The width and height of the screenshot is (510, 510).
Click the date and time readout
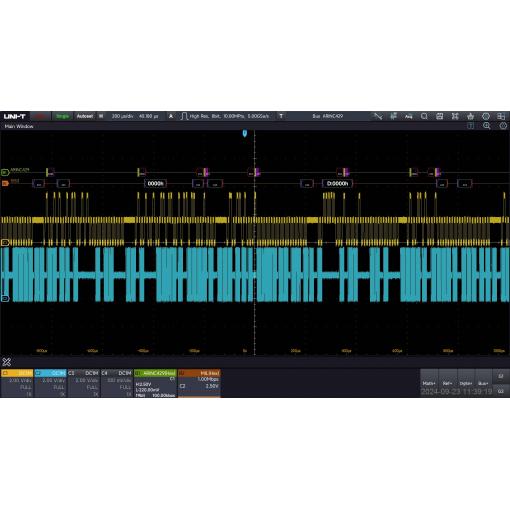coord(456,392)
